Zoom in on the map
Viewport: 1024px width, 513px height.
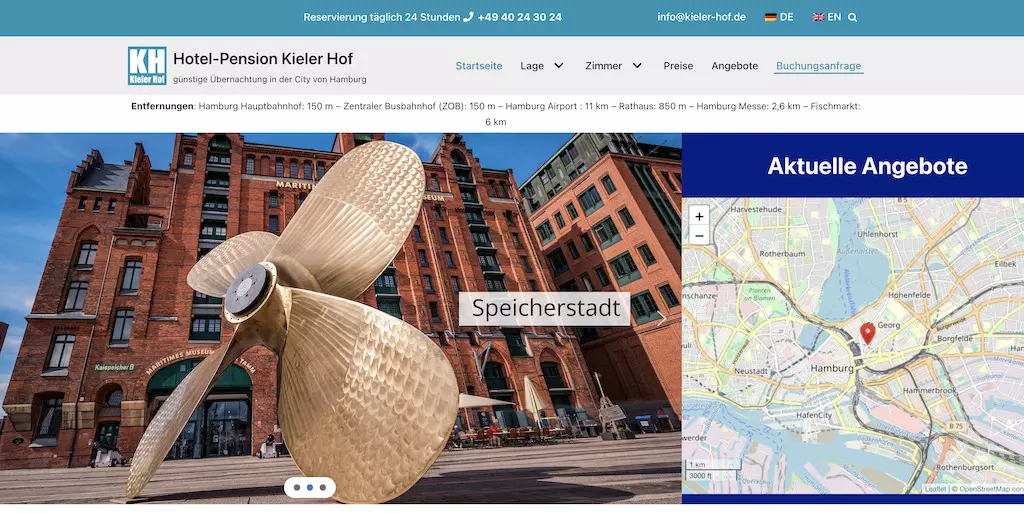tap(699, 216)
